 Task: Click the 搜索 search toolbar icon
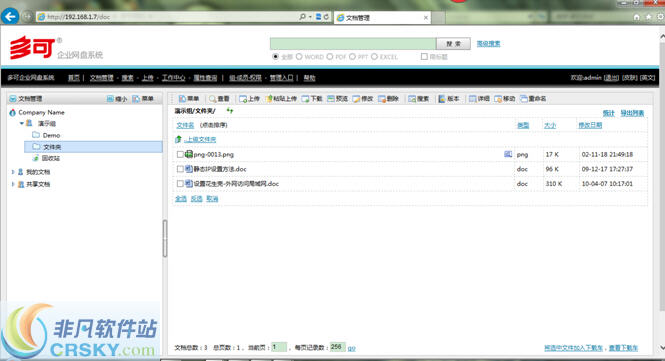point(412,99)
